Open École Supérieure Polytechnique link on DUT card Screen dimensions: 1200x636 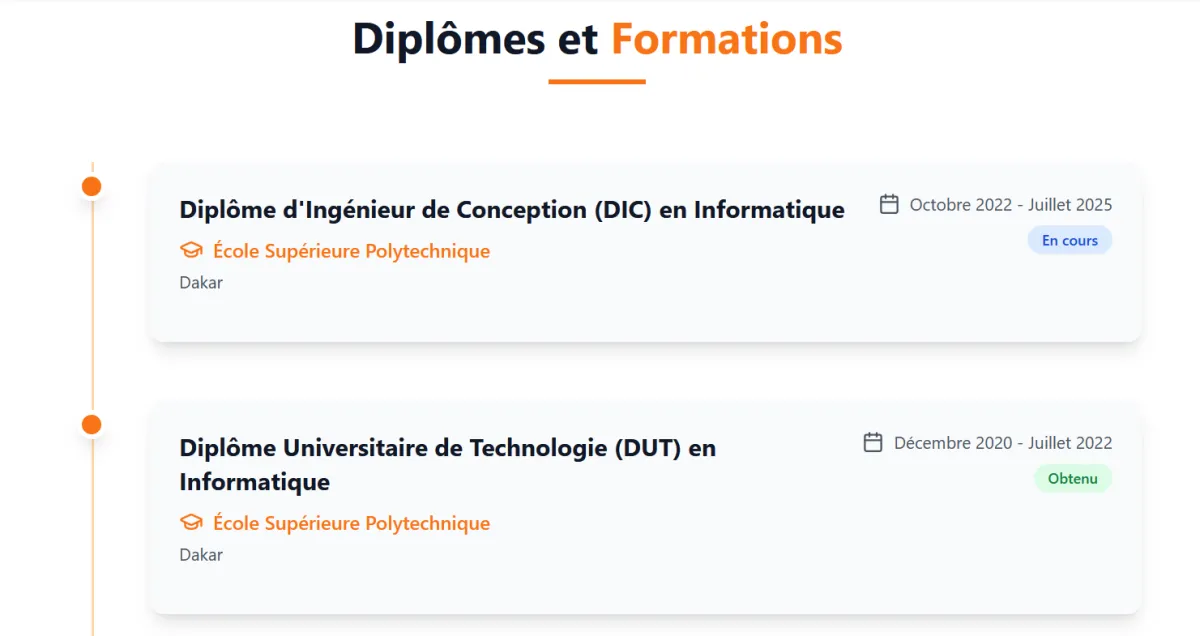click(350, 522)
